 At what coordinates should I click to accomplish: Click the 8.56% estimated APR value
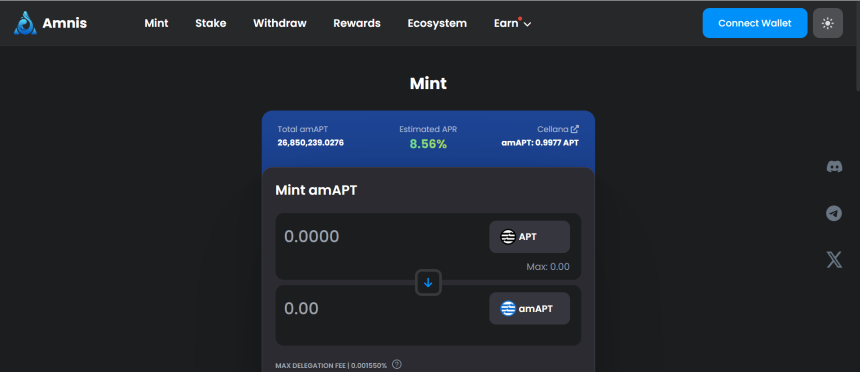[428, 144]
